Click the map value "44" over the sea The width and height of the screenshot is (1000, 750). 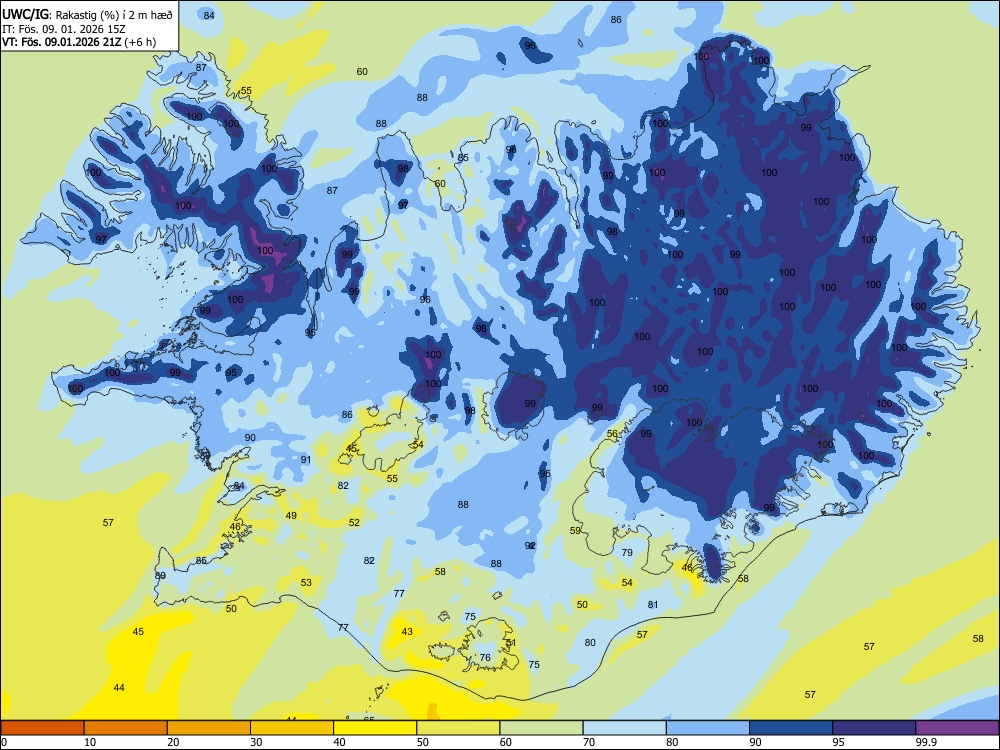coord(119,688)
